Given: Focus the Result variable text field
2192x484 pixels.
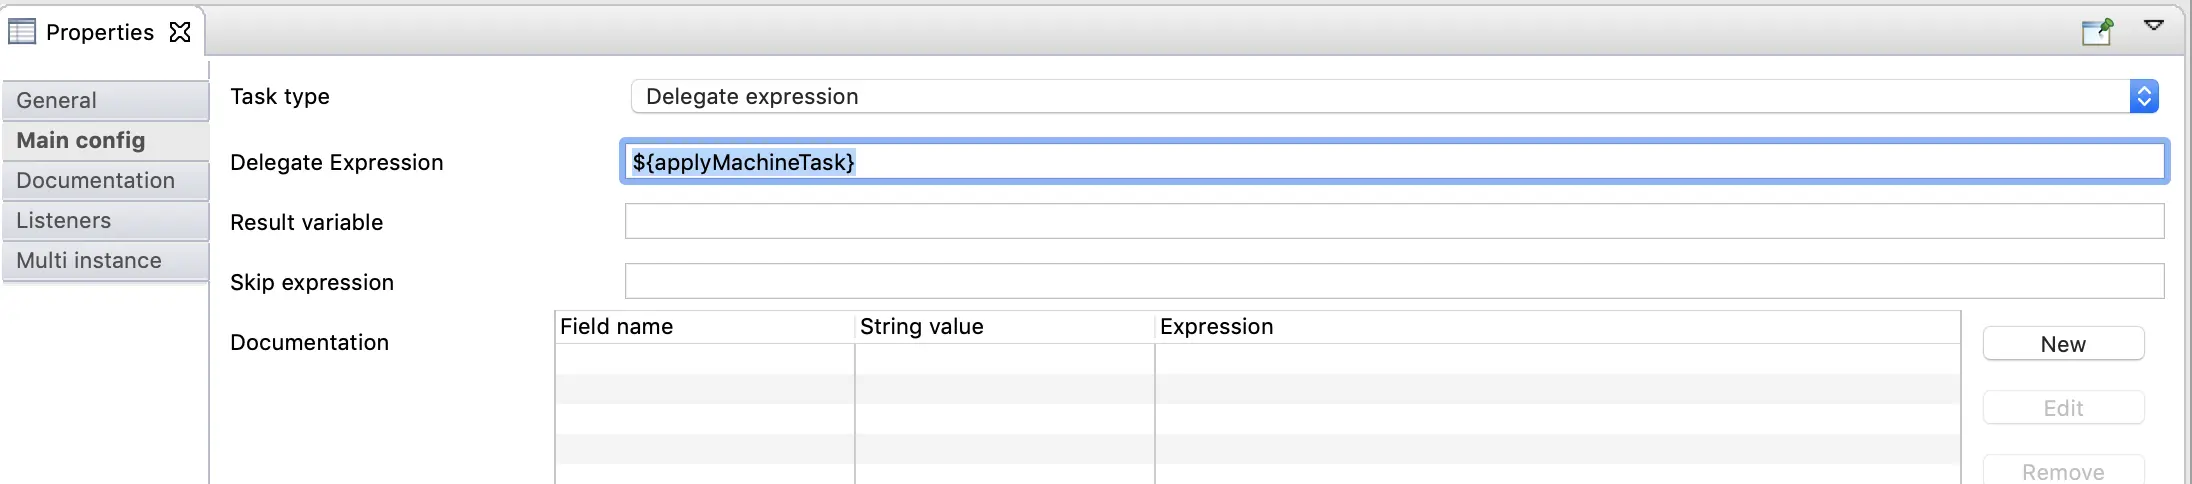Looking at the screenshot, I should point(1394,222).
